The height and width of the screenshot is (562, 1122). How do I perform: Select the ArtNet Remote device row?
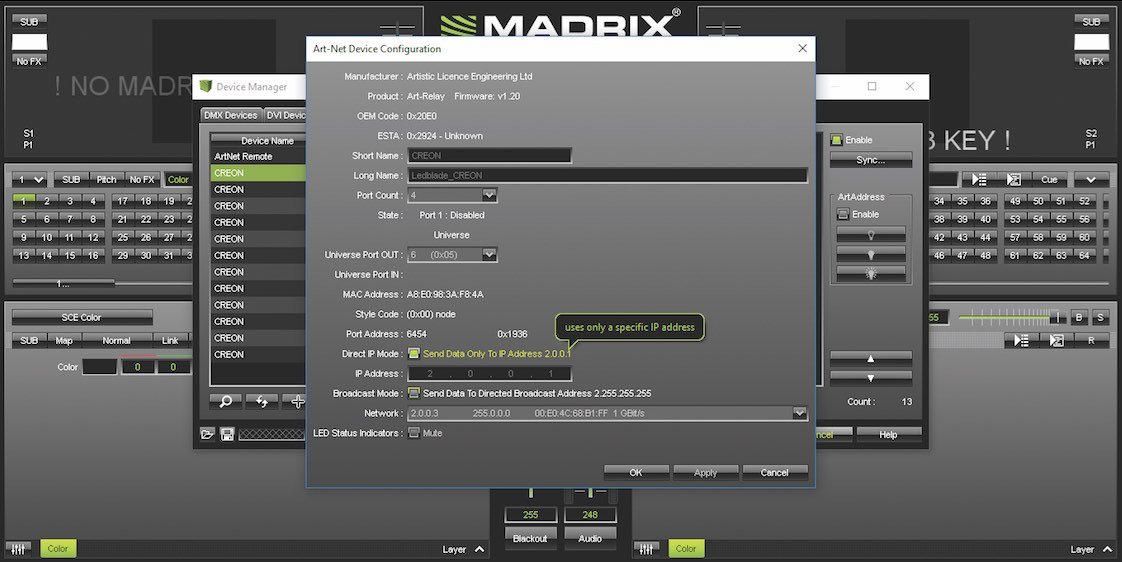258,156
